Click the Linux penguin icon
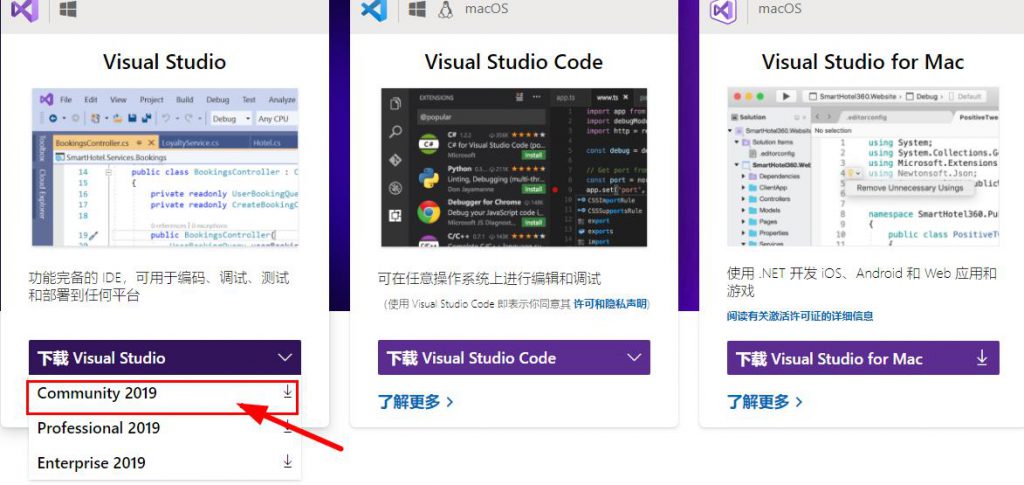 [445, 8]
